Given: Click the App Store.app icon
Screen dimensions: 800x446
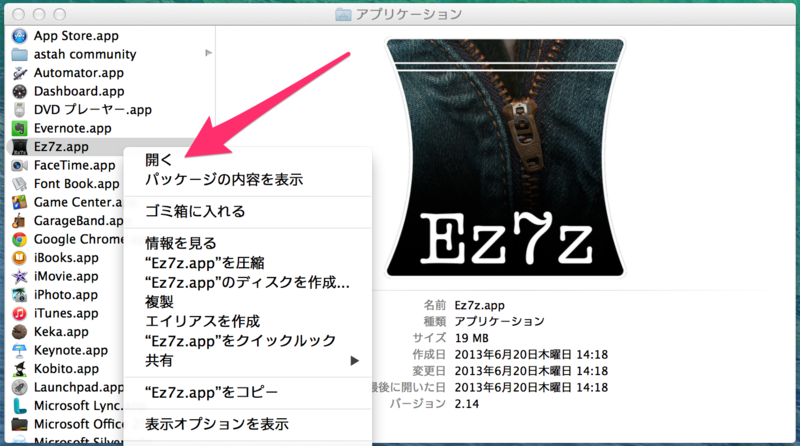Looking at the screenshot, I should click(19, 36).
